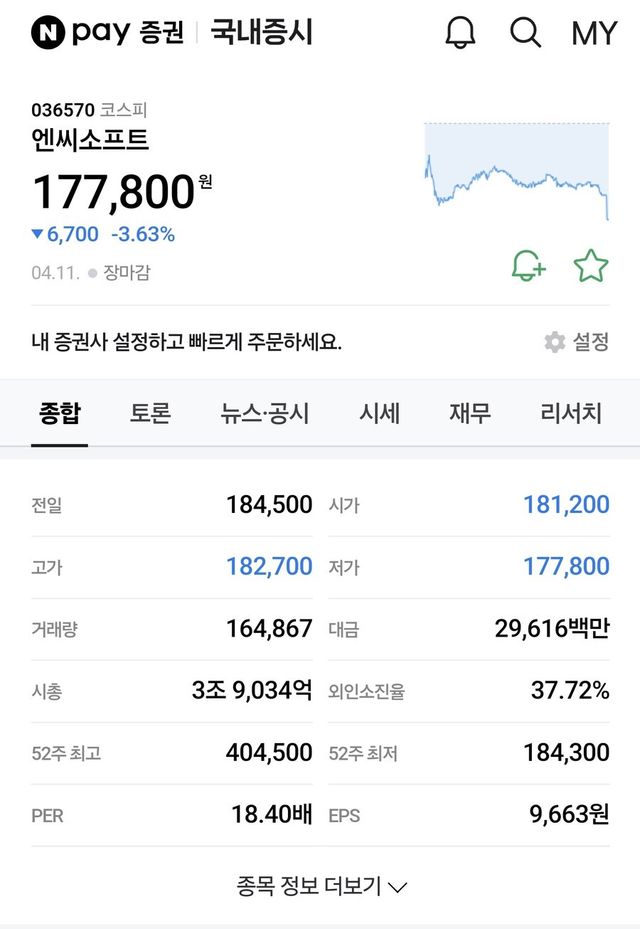Select the 시세 tab
The width and height of the screenshot is (640, 929).
click(380, 413)
